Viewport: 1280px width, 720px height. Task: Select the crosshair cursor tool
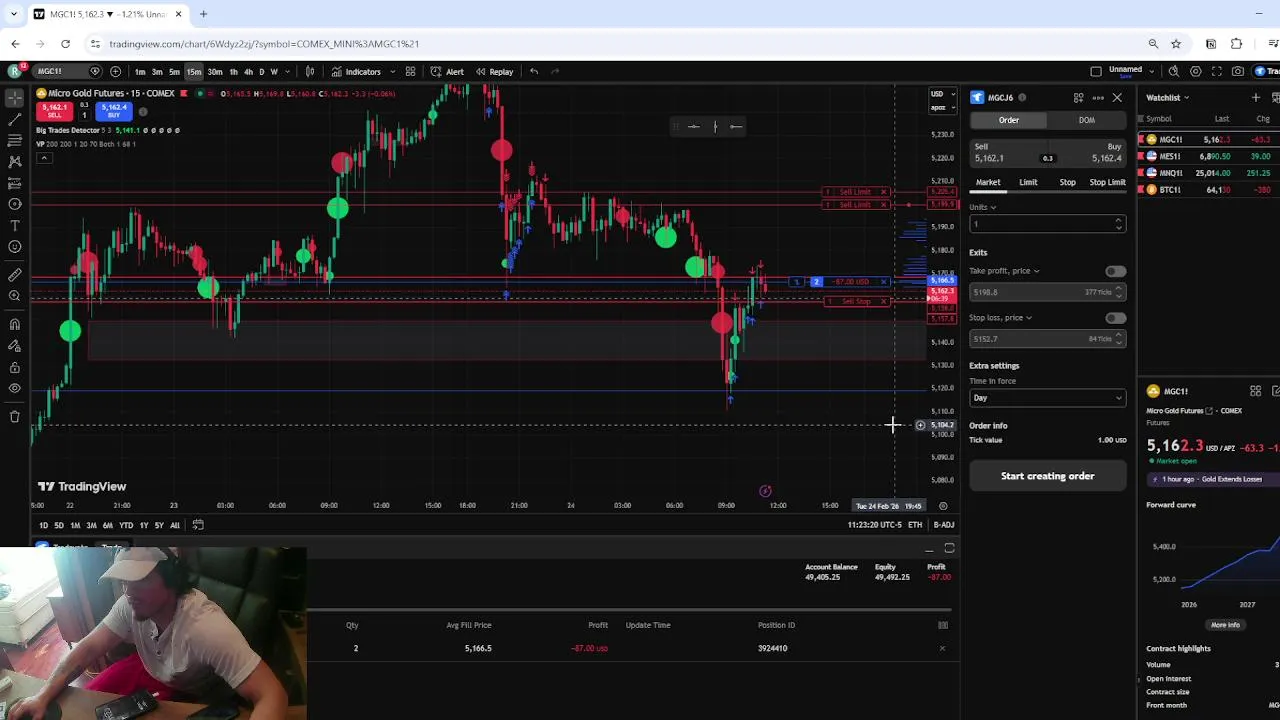(14, 97)
